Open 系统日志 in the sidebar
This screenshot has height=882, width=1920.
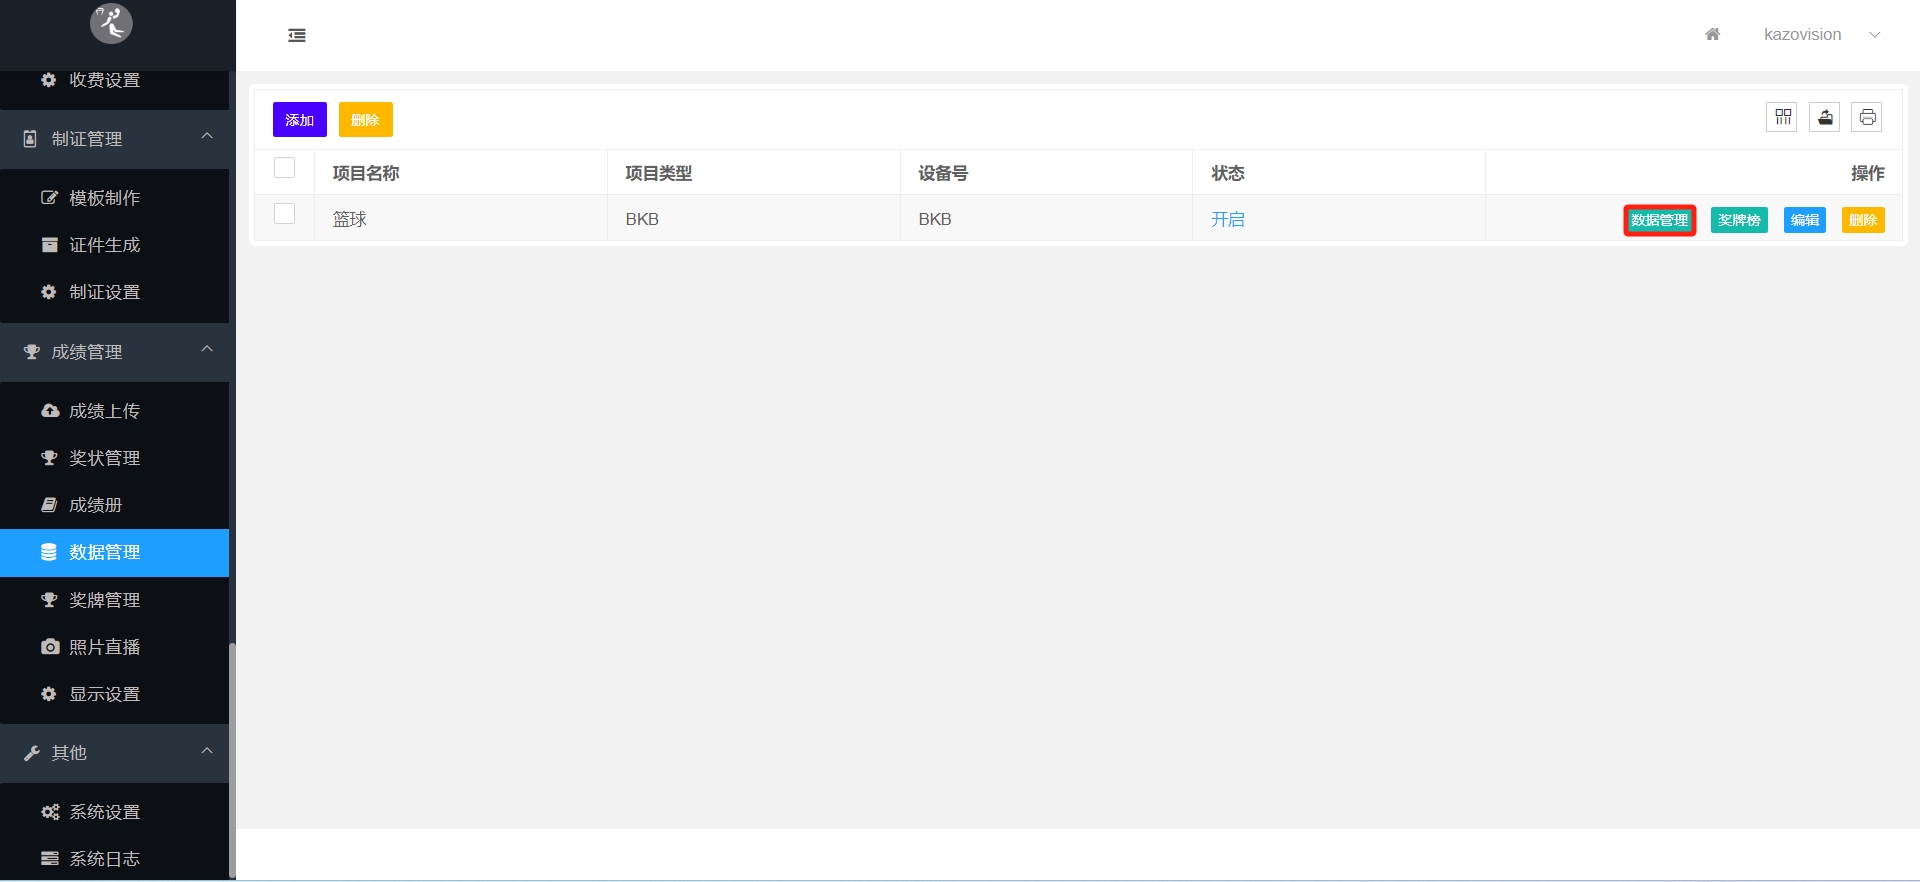click(x=104, y=859)
